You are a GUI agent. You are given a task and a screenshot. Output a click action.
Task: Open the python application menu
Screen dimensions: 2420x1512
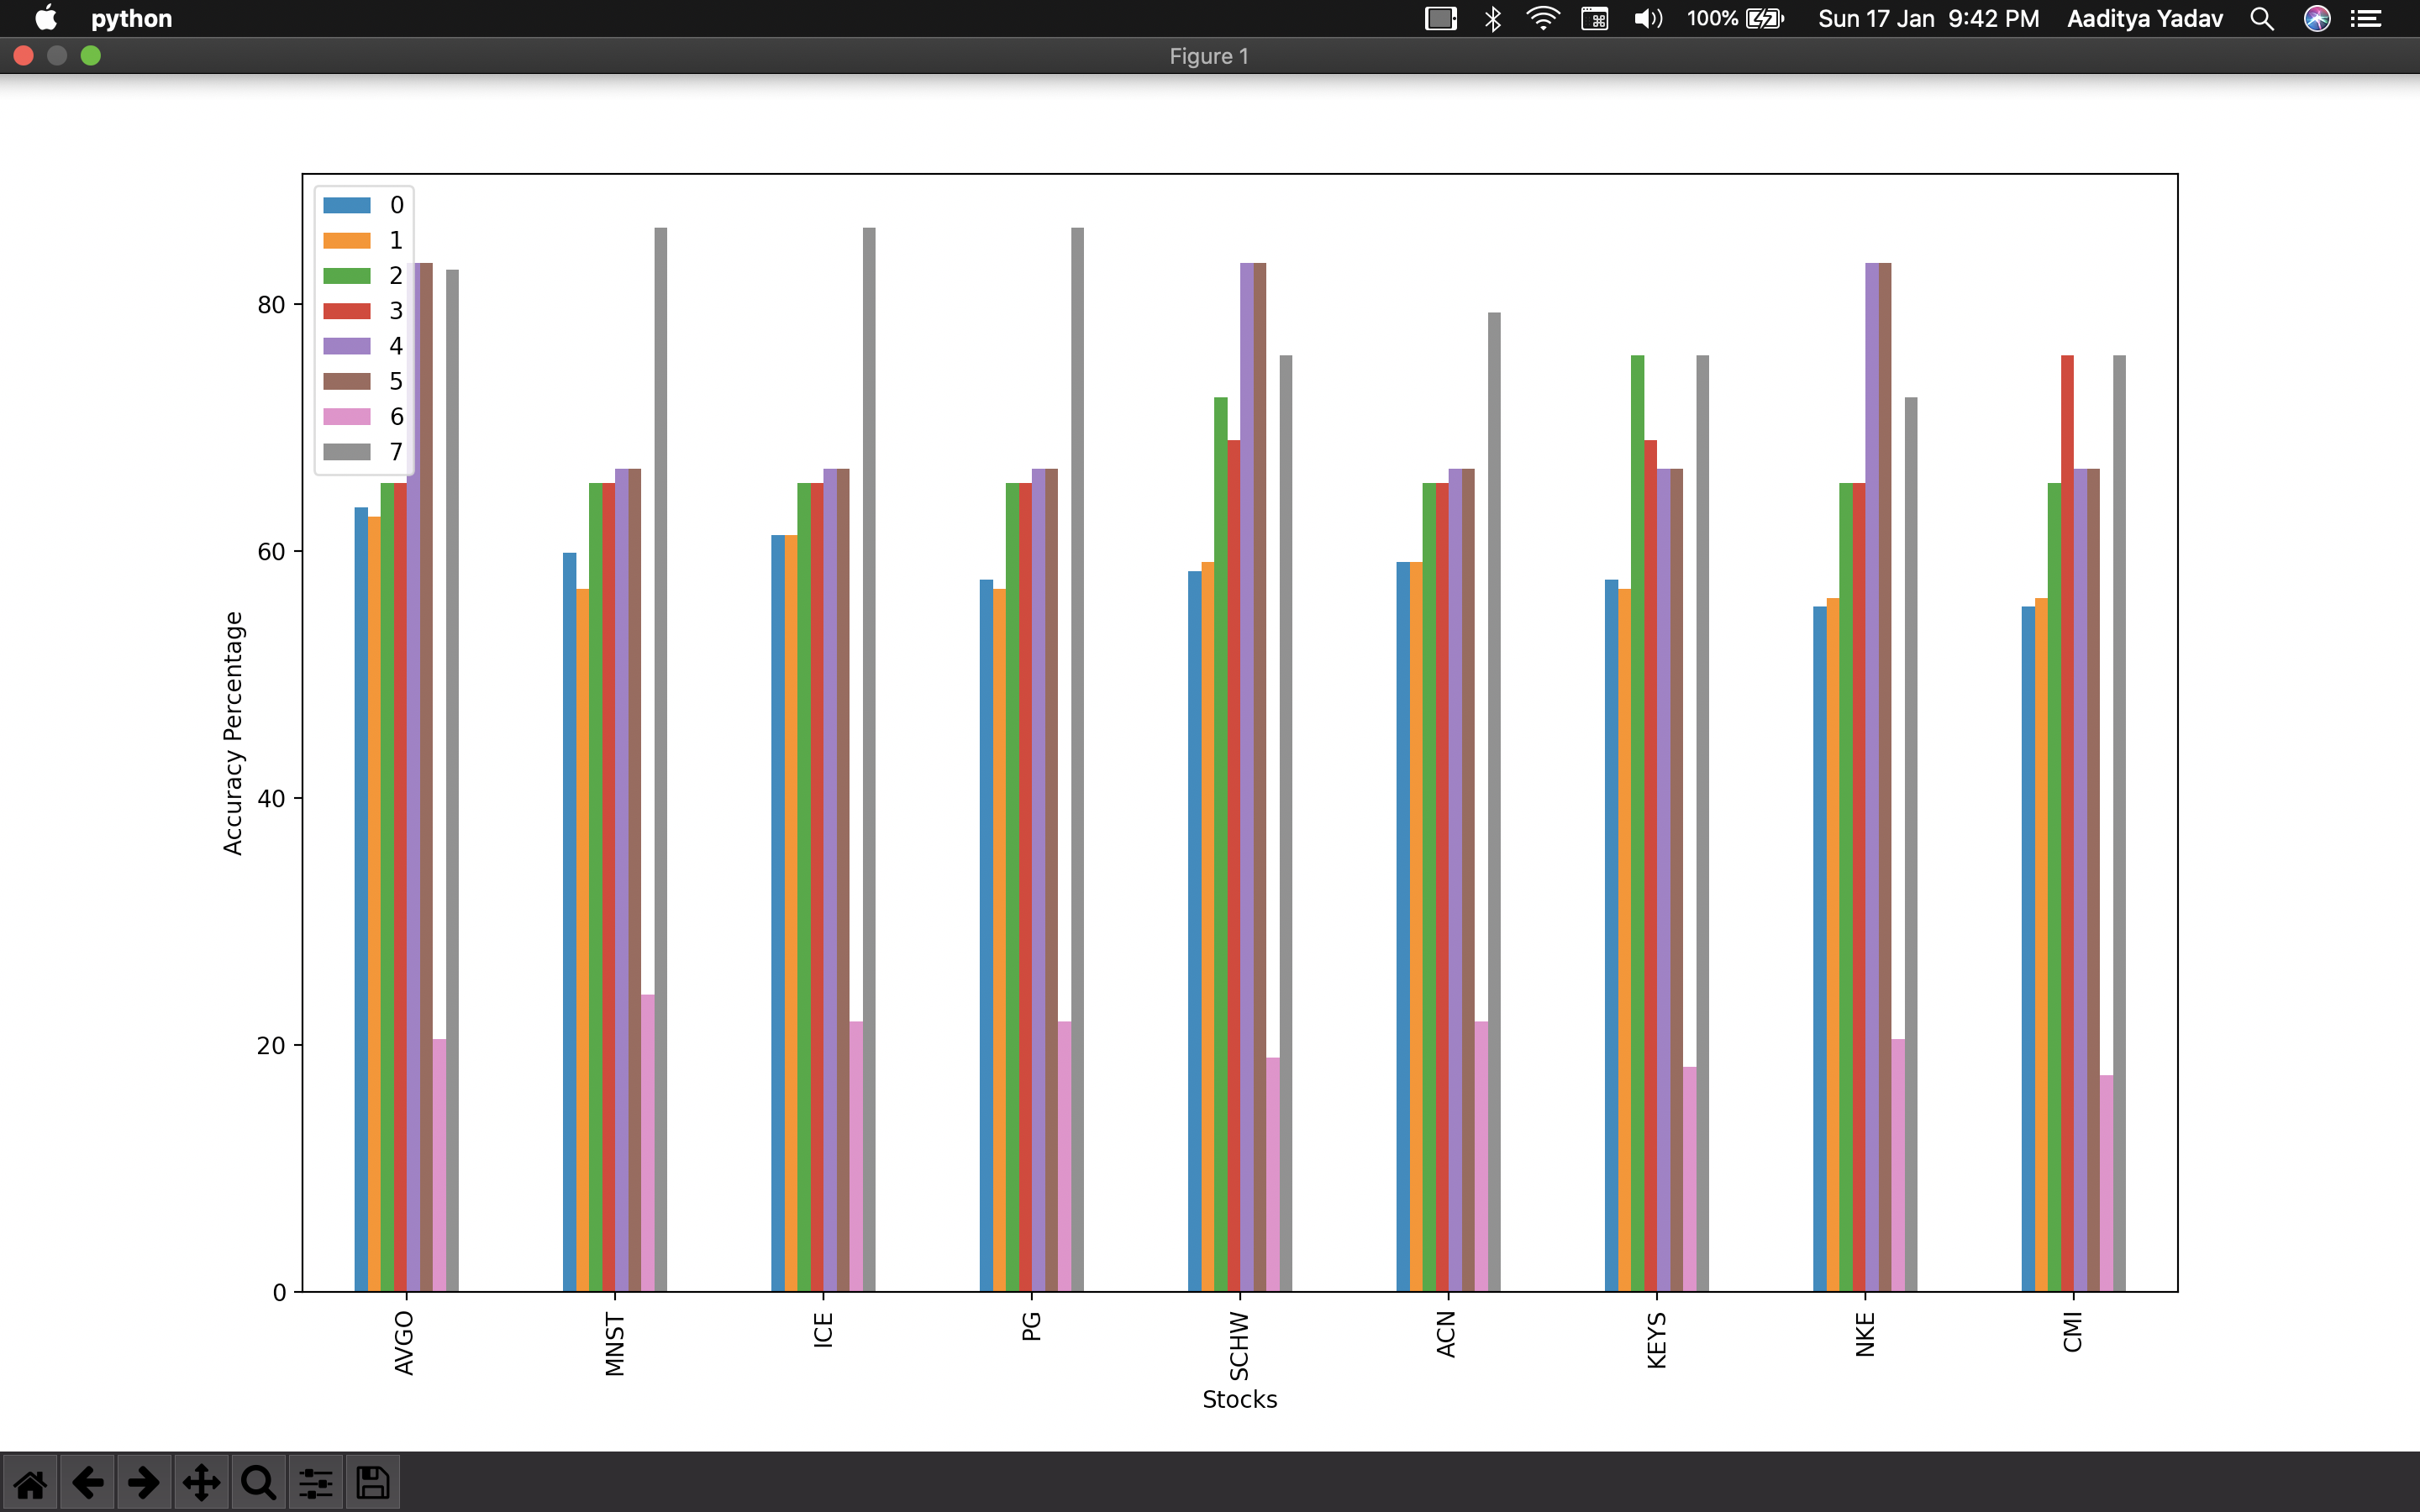pos(131,19)
